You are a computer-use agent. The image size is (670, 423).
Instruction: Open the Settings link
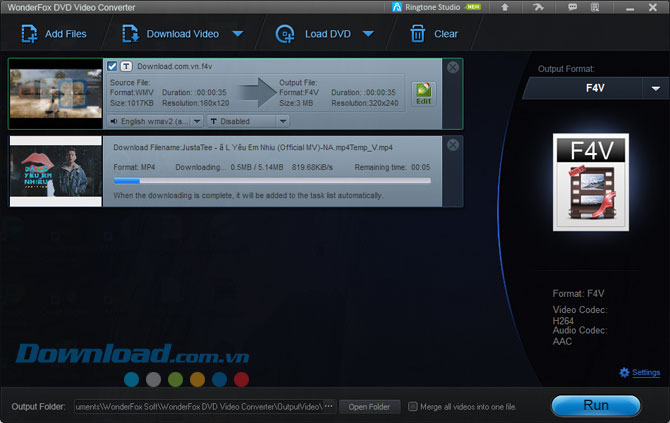pyautogui.click(x=646, y=373)
